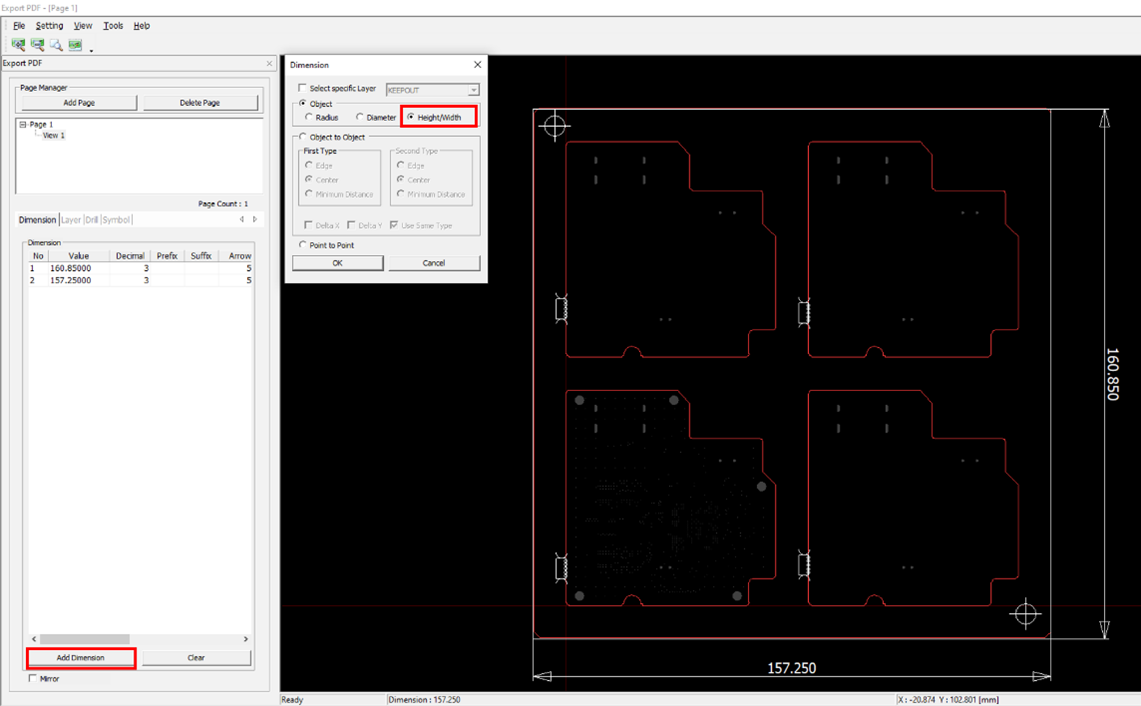Viewport: 1141px width, 706px height.
Task: Toggle the Mirror checkbox
Action: [33, 679]
